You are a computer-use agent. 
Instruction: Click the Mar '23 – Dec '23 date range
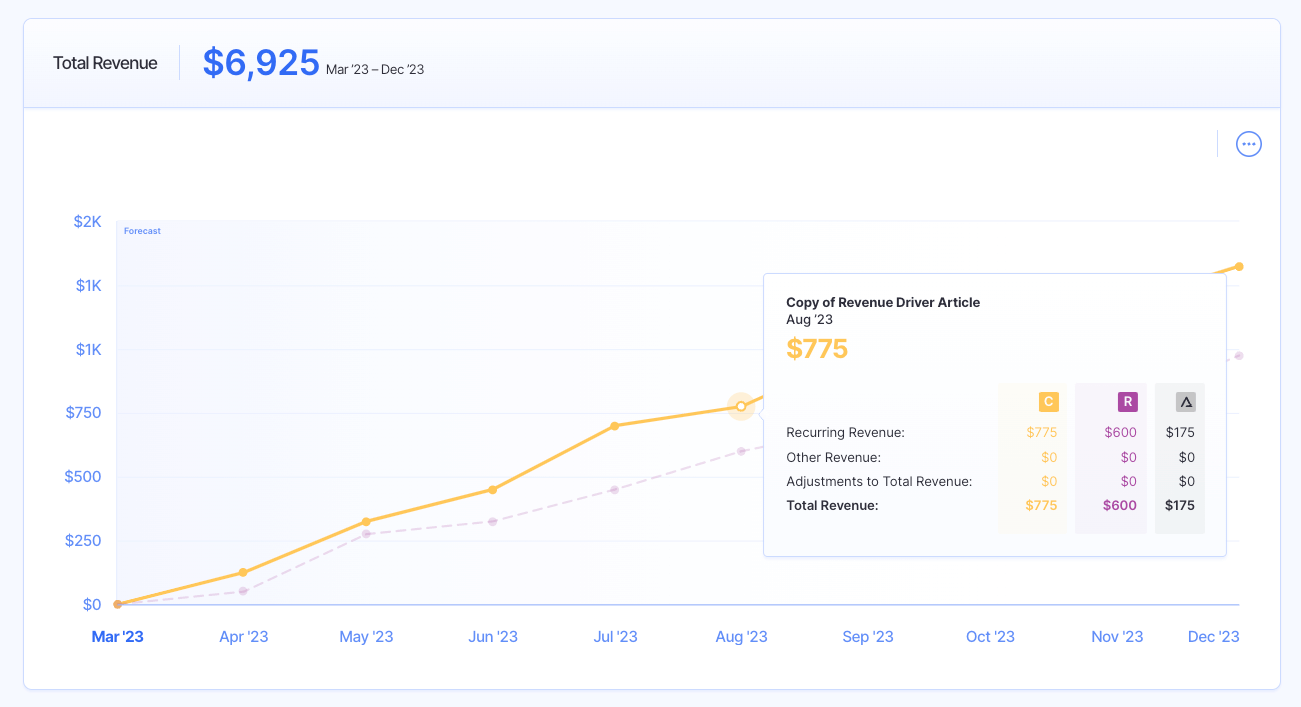[375, 70]
